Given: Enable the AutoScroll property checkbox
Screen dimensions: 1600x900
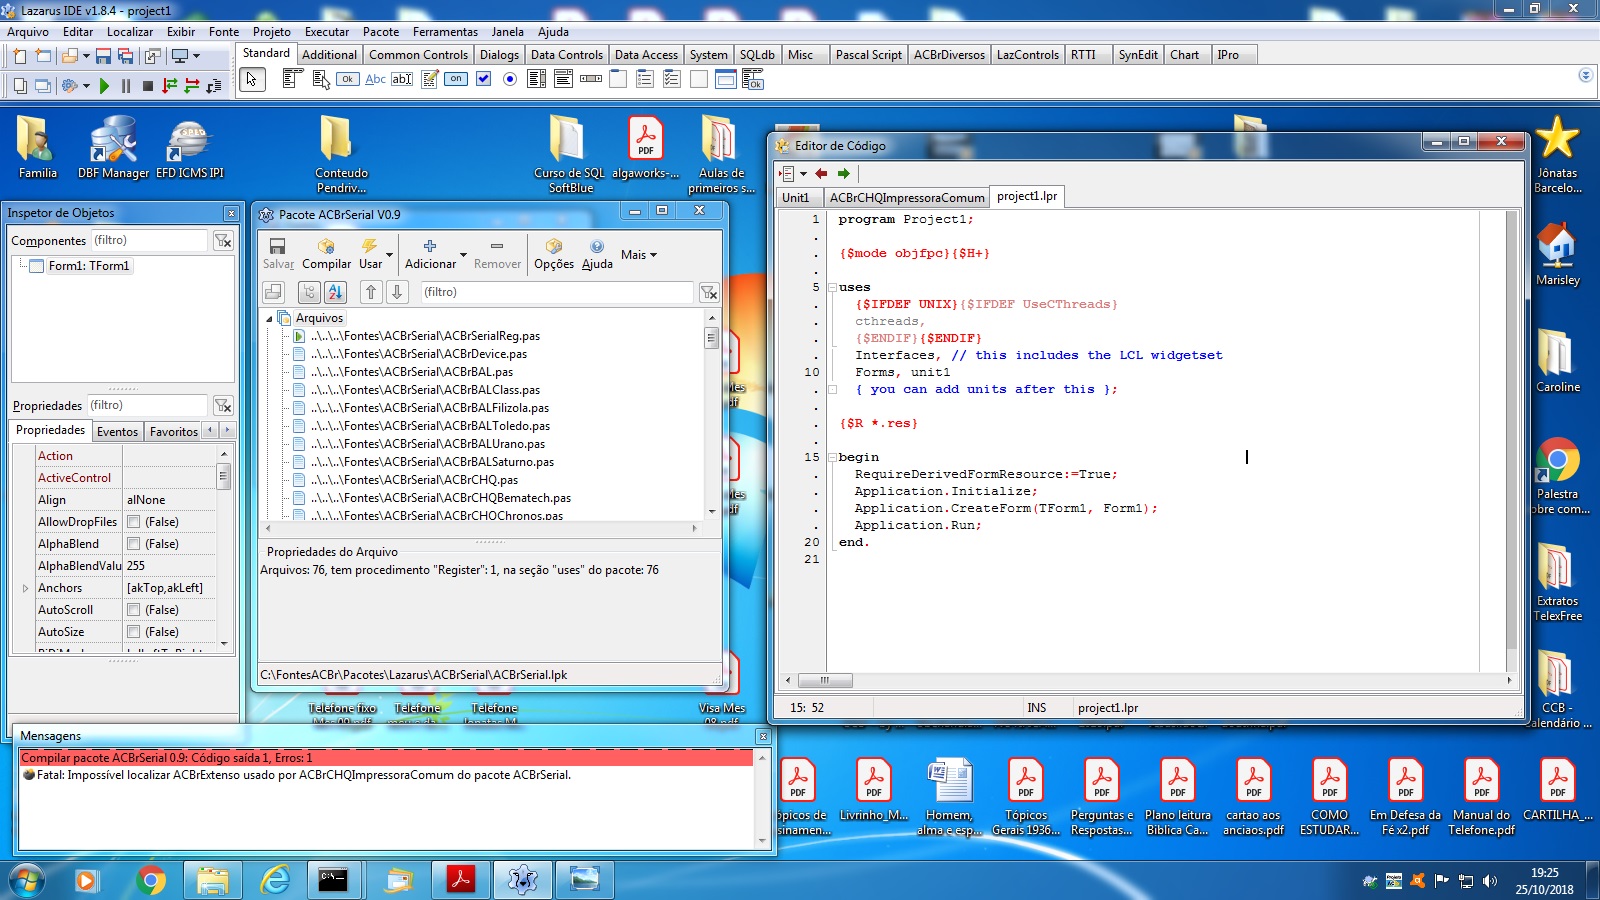Looking at the screenshot, I should pyautogui.click(x=134, y=610).
